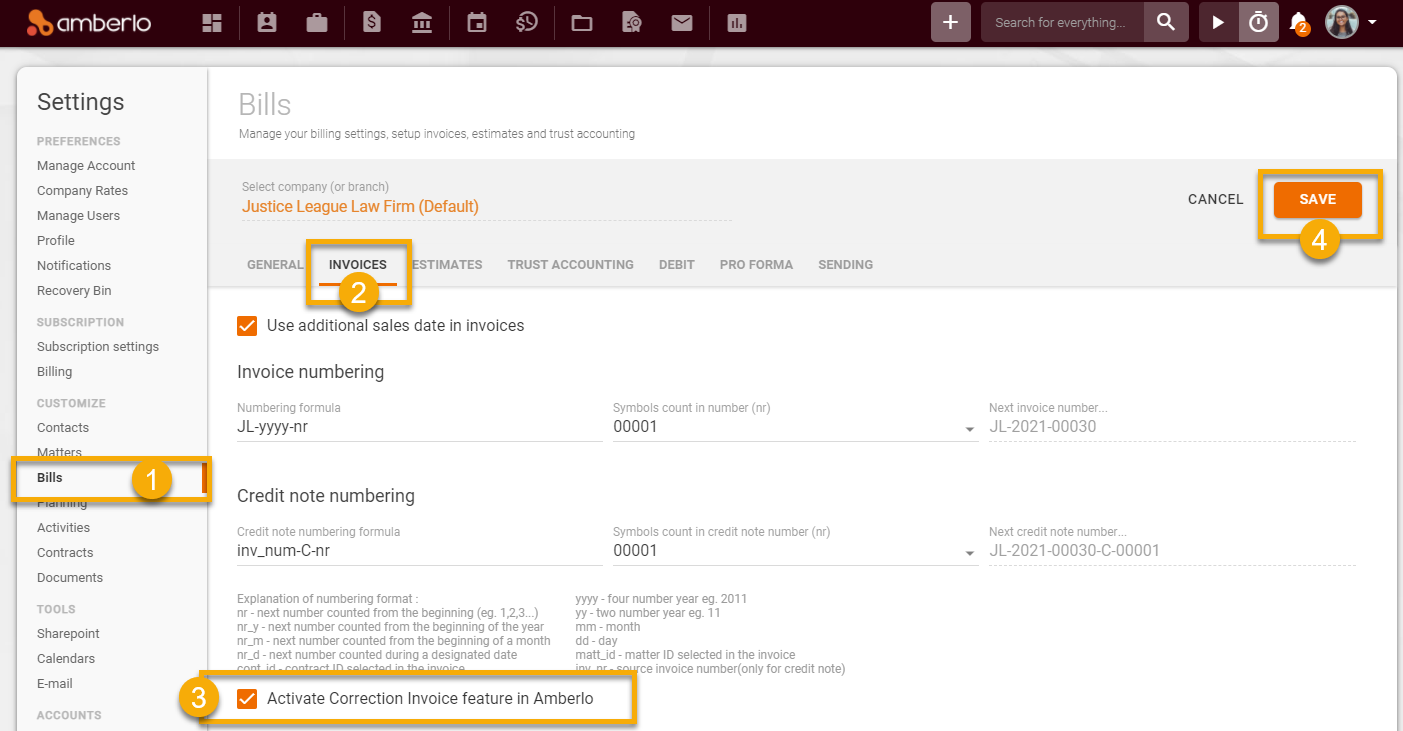Click the 'Search for everything' field
The image size is (1403, 731).
tap(1062, 22)
